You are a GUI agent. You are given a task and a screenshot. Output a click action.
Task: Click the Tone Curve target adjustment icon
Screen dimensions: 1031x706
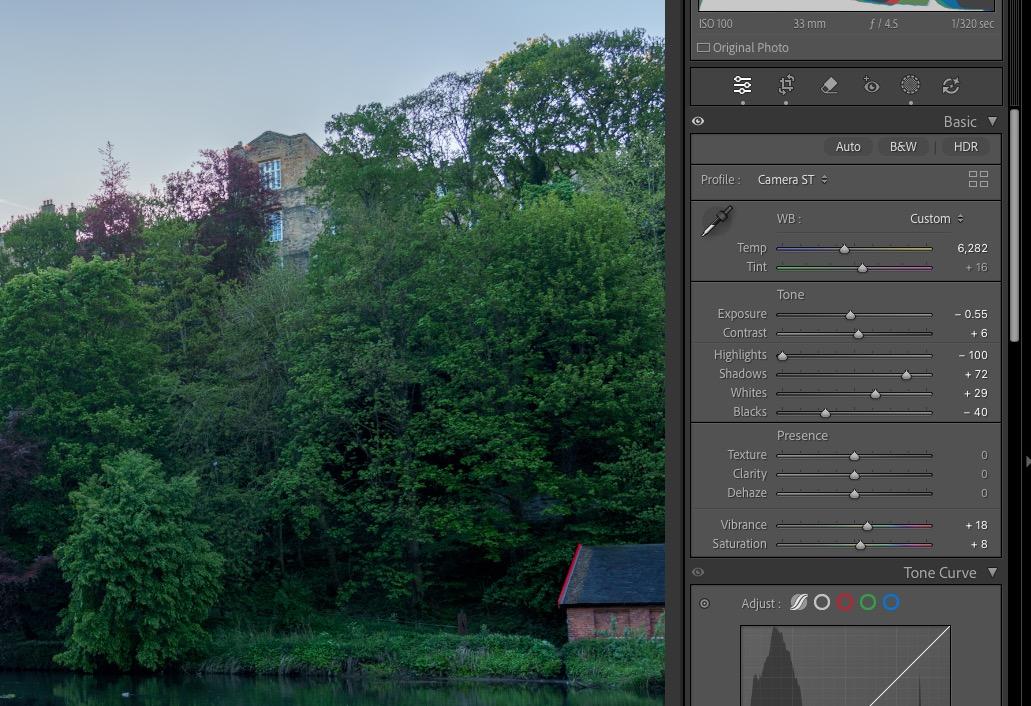(704, 603)
